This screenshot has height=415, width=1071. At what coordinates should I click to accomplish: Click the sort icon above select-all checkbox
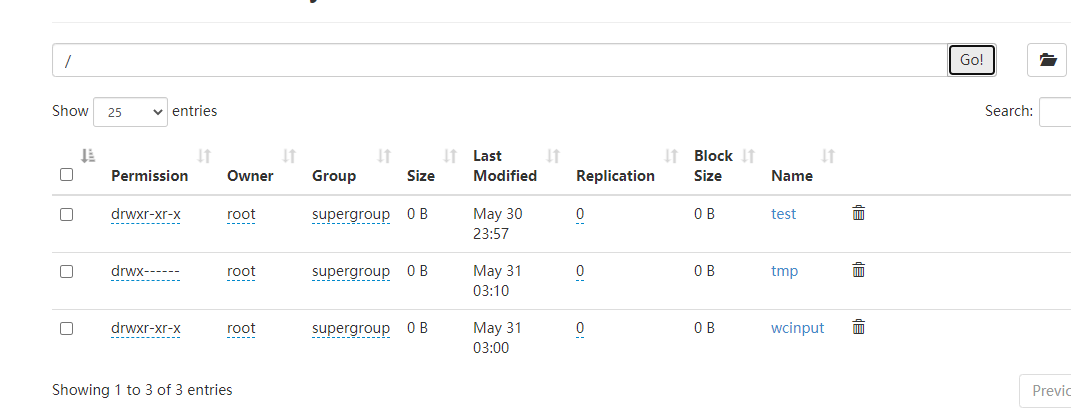87,156
